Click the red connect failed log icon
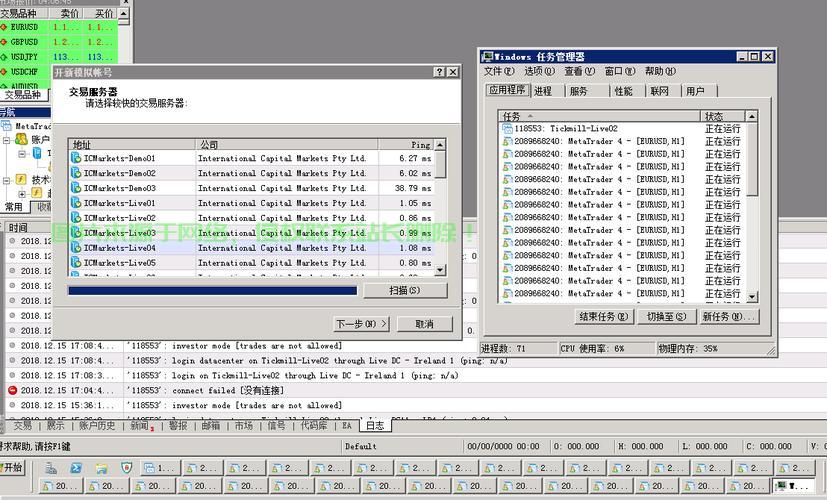The height and width of the screenshot is (500, 827). point(13,390)
